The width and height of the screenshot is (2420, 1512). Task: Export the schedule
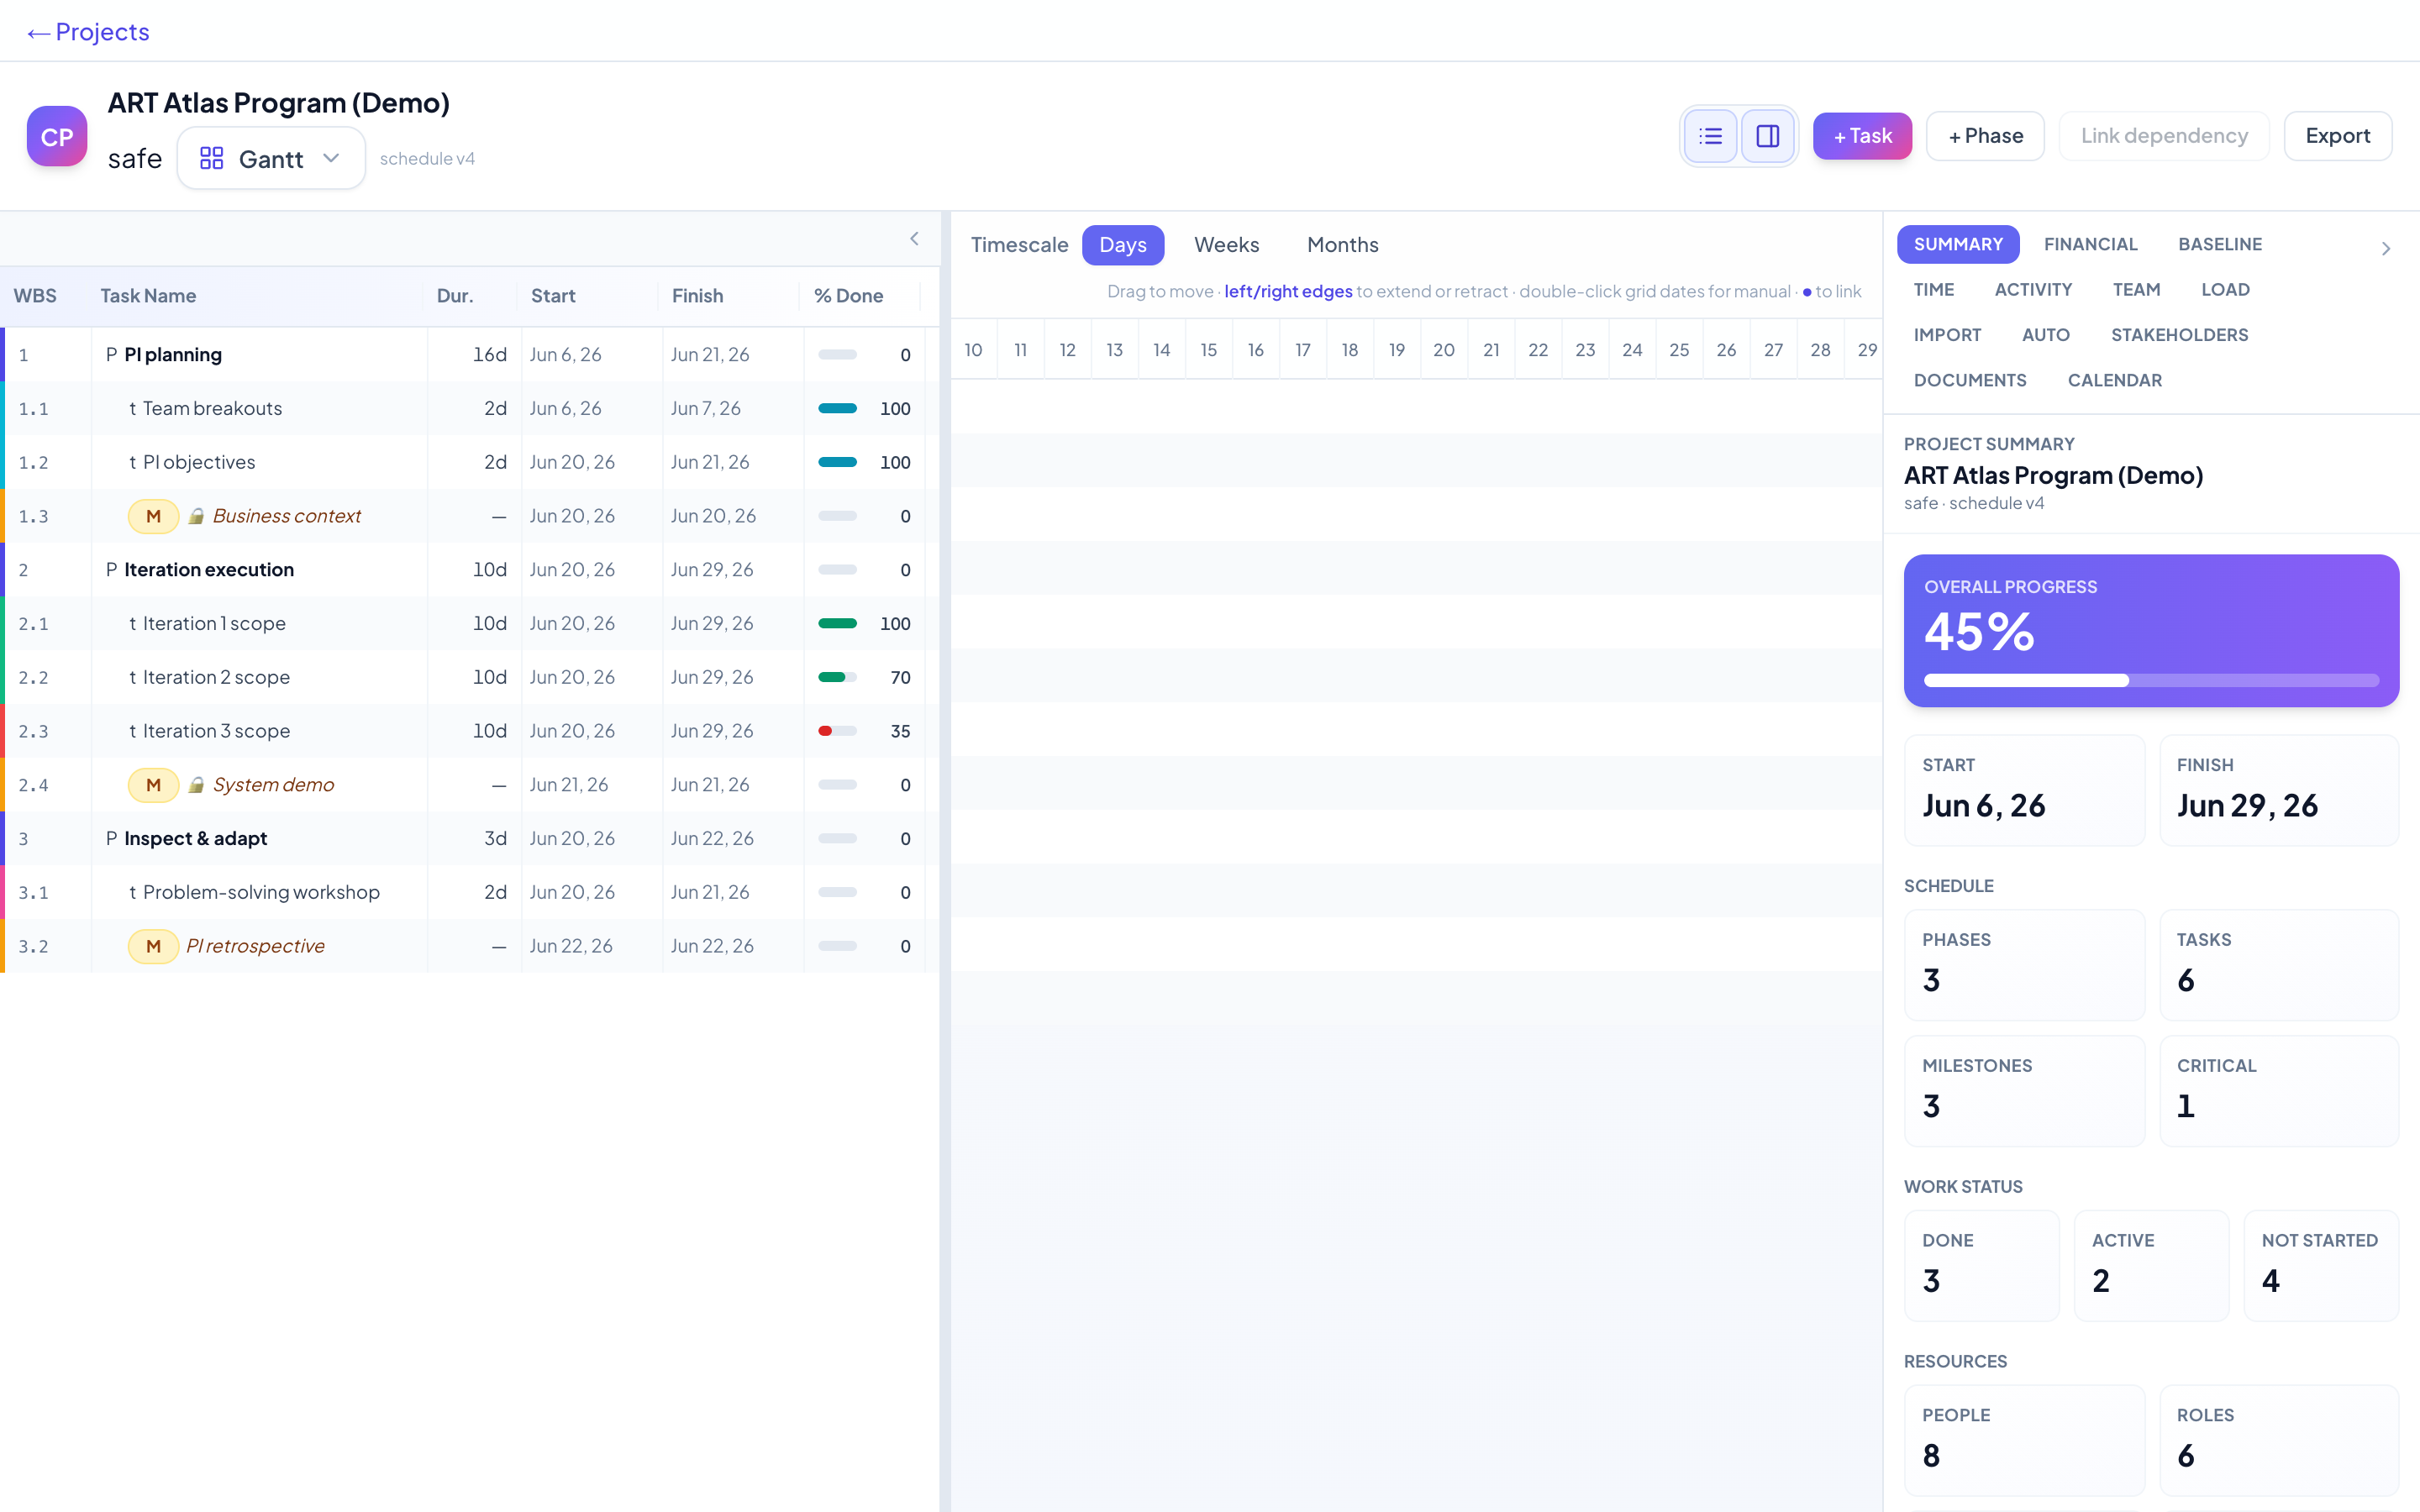coord(2338,136)
